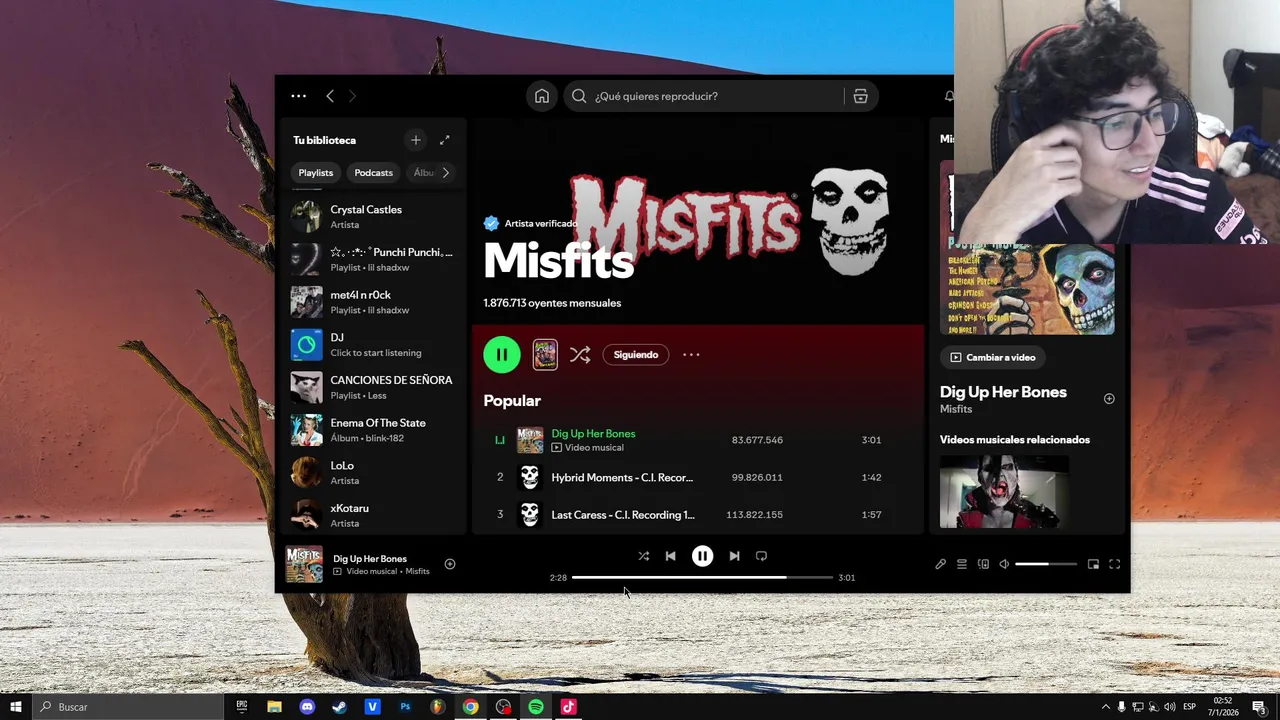The image size is (1280, 720).
Task: Open connect to a device icon
Action: click(x=983, y=564)
